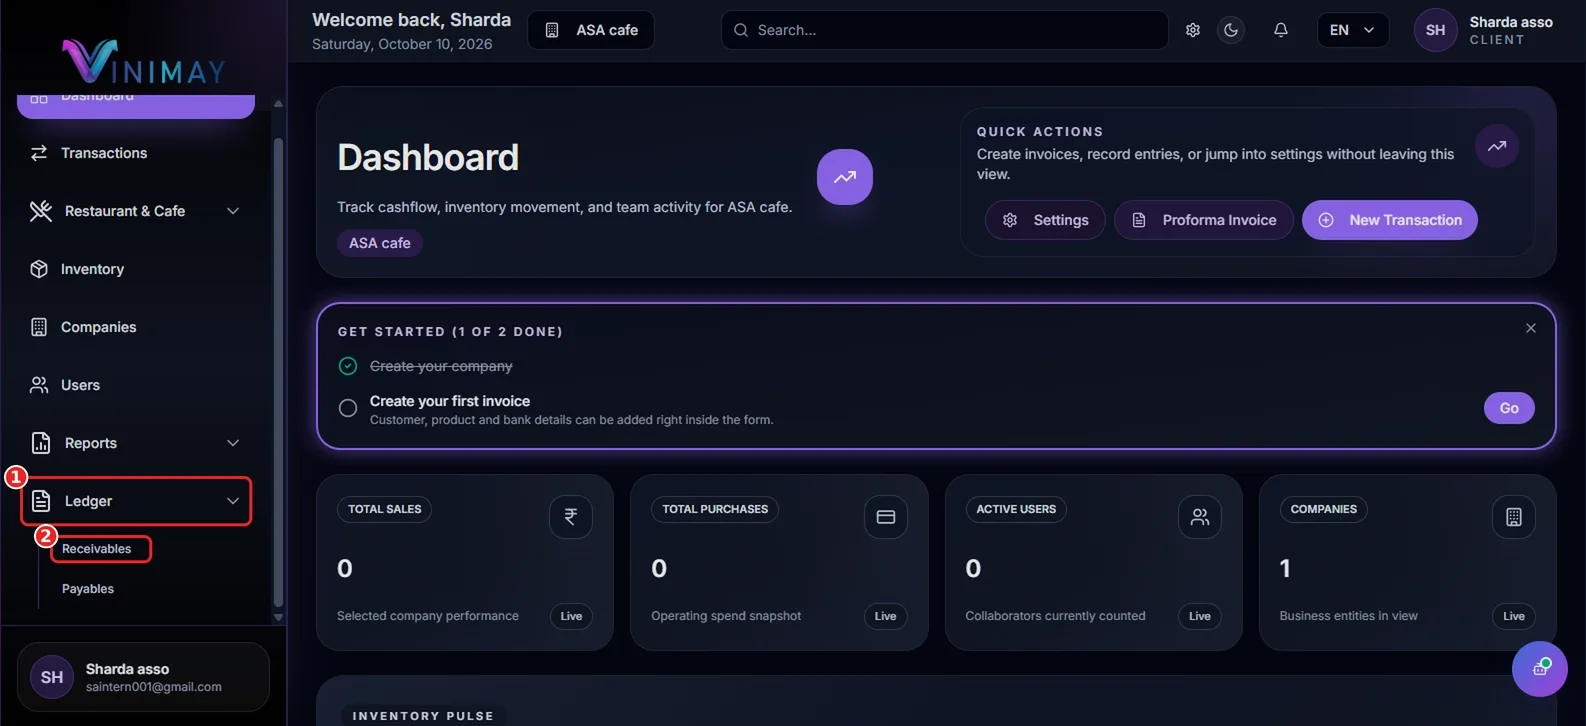The height and width of the screenshot is (726, 1586).
Task: Toggle dark mode moon icon
Action: (1231, 30)
